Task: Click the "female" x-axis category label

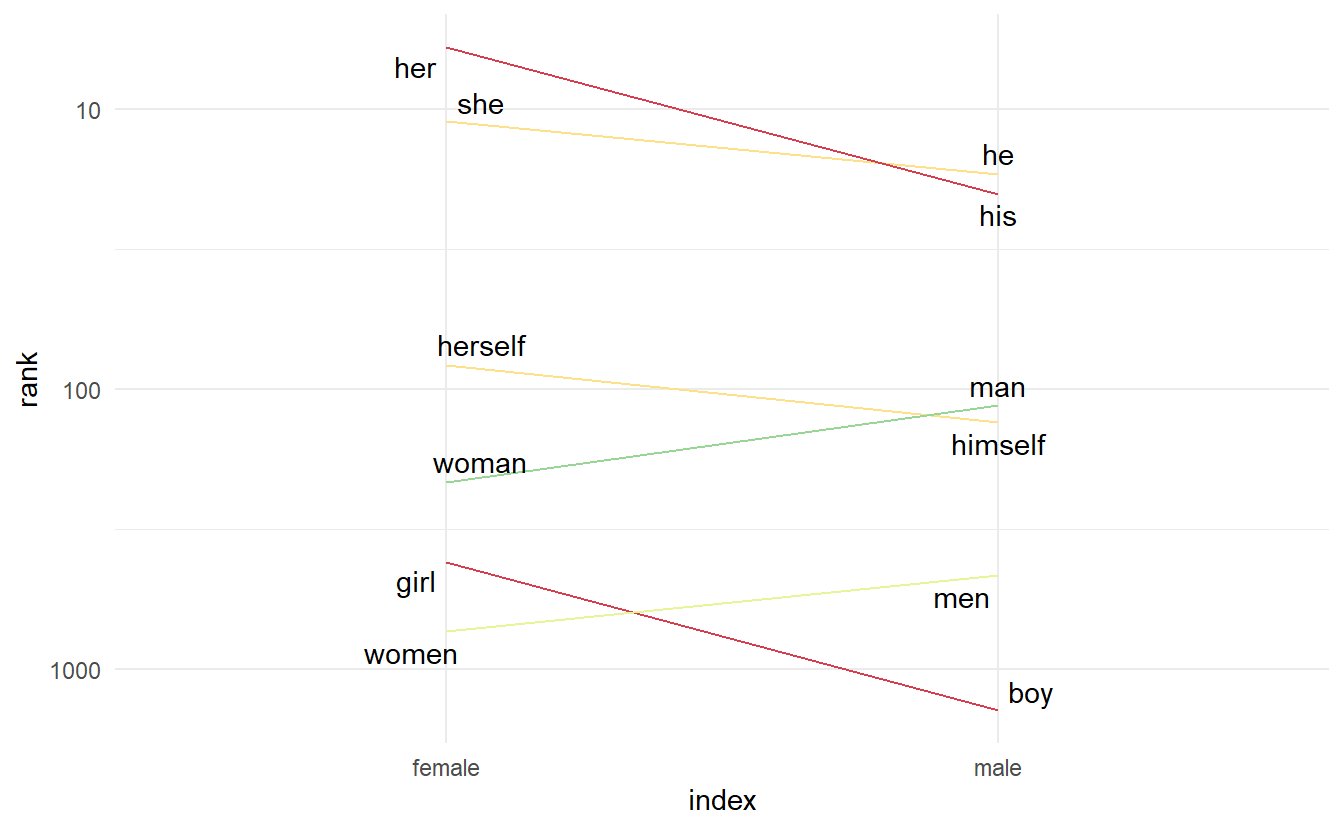Action: click(x=446, y=769)
